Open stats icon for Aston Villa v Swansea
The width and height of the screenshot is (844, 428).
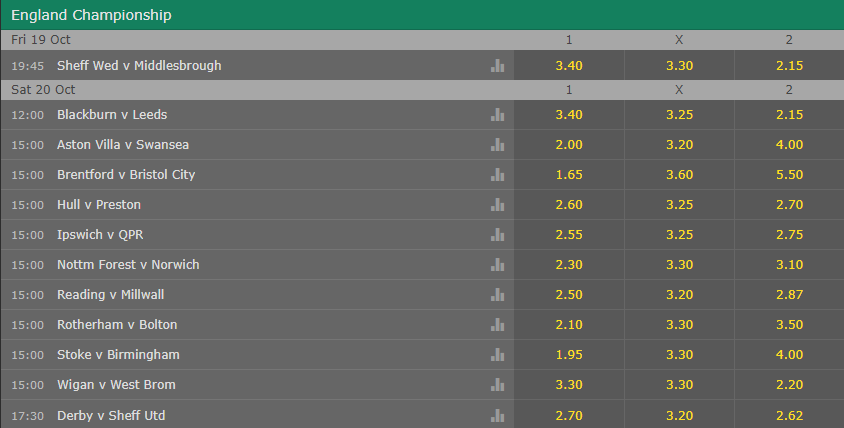[497, 145]
